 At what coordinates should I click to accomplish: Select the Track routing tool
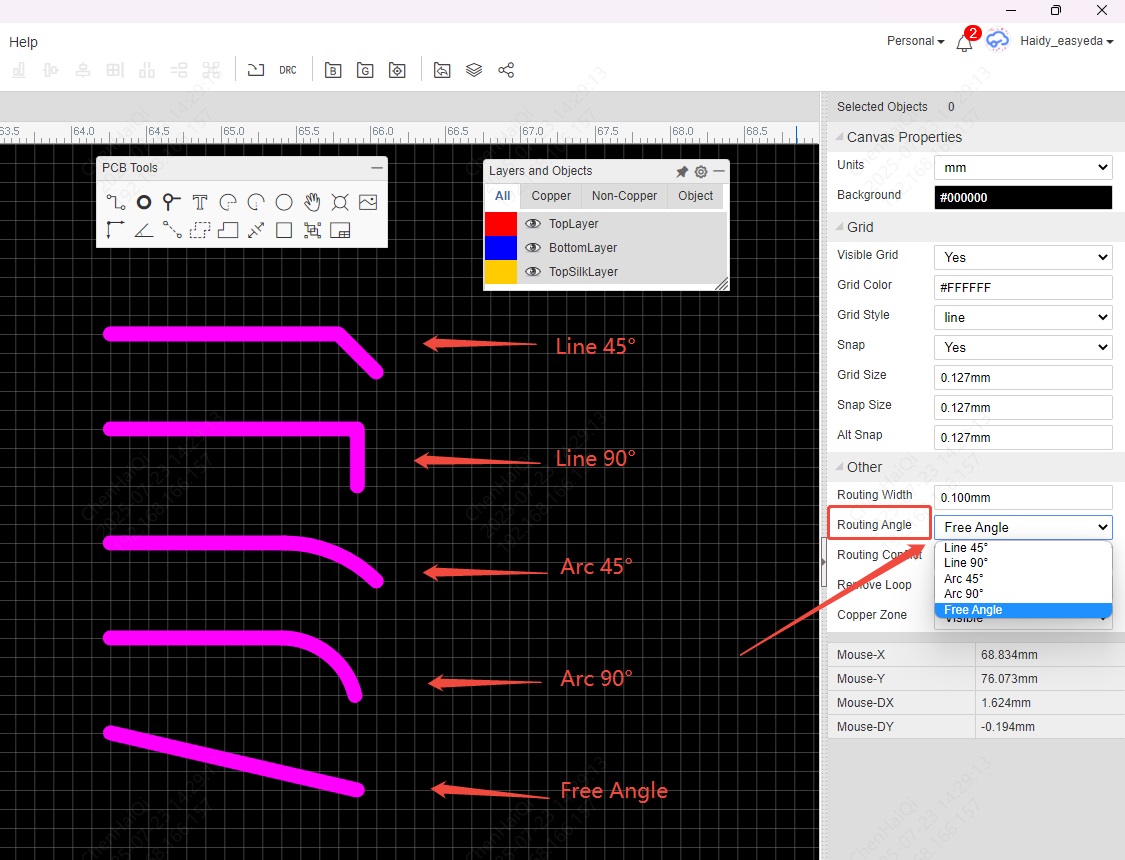(x=116, y=202)
